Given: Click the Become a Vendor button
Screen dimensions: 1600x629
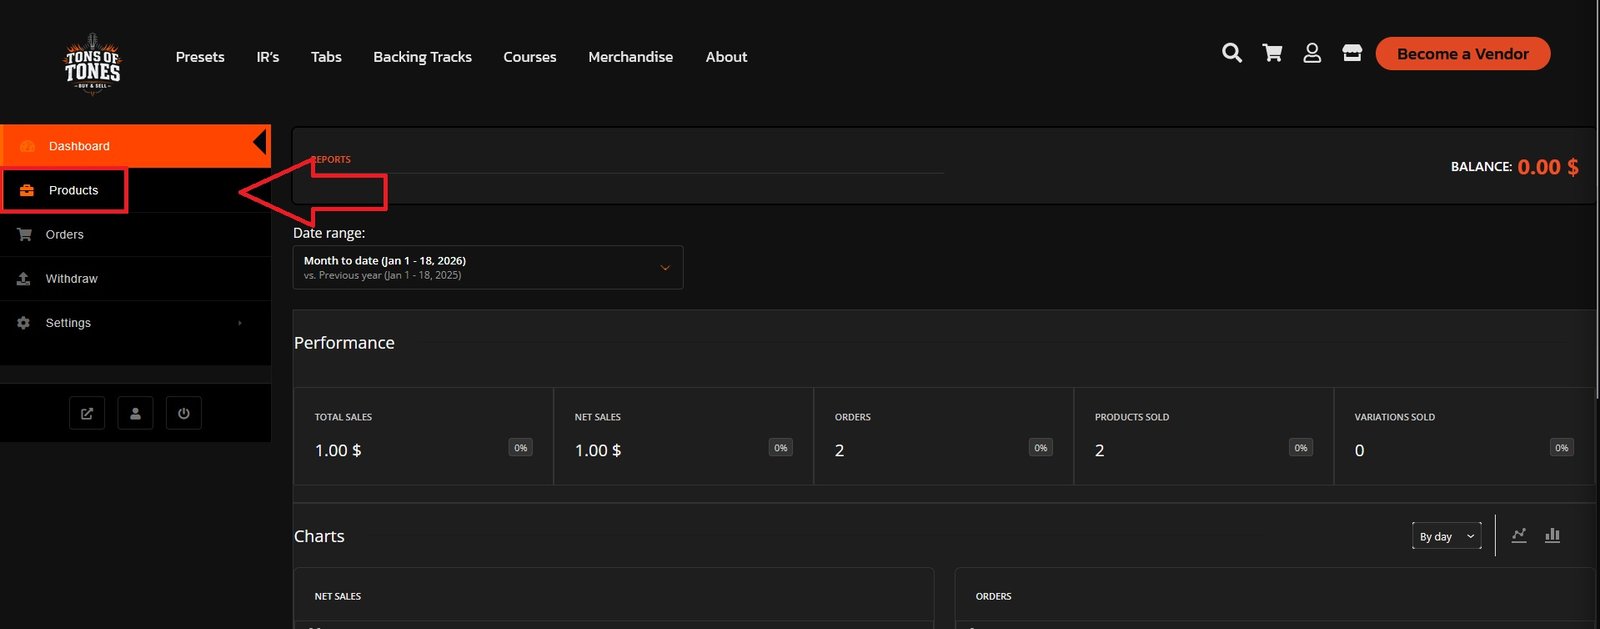Looking at the screenshot, I should click(1462, 54).
